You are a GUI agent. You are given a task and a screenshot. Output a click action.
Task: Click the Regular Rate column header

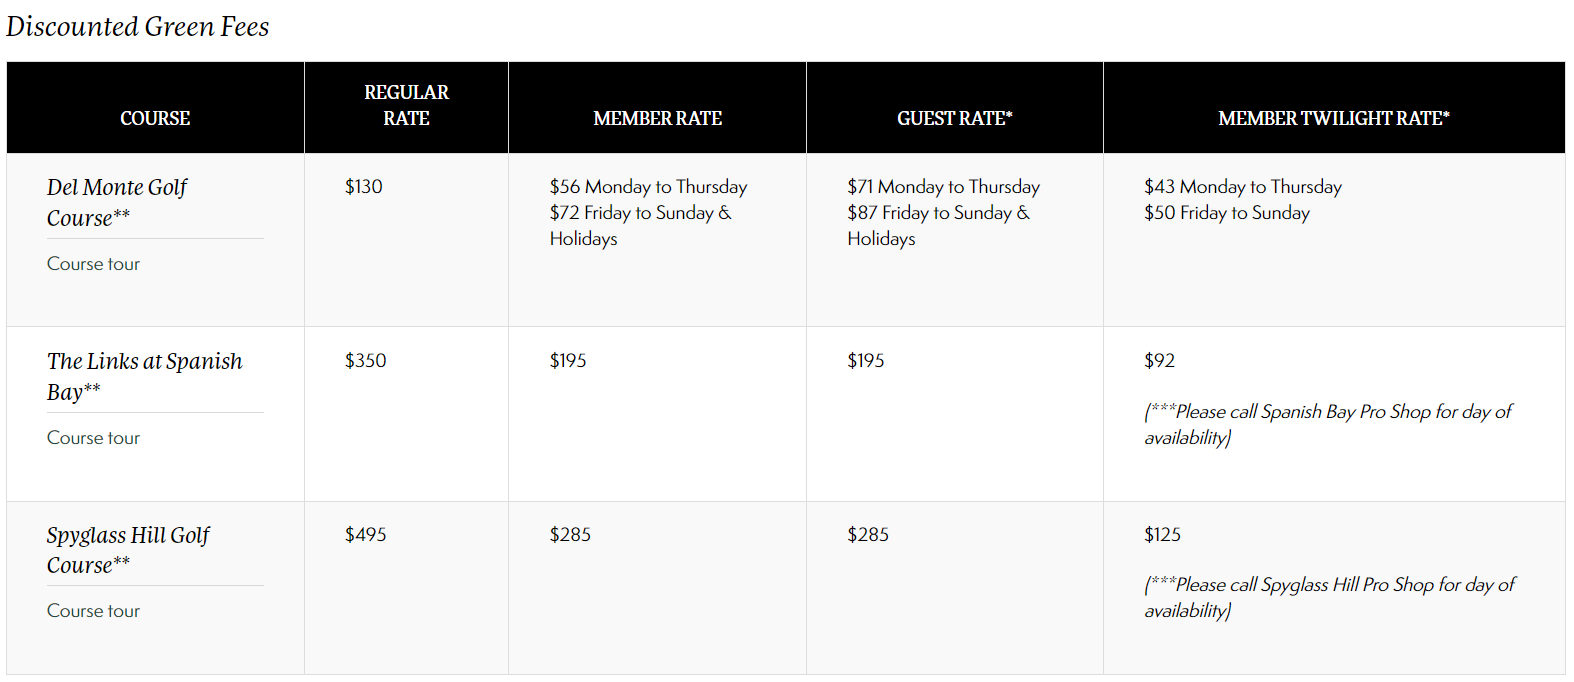click(406, 105)
